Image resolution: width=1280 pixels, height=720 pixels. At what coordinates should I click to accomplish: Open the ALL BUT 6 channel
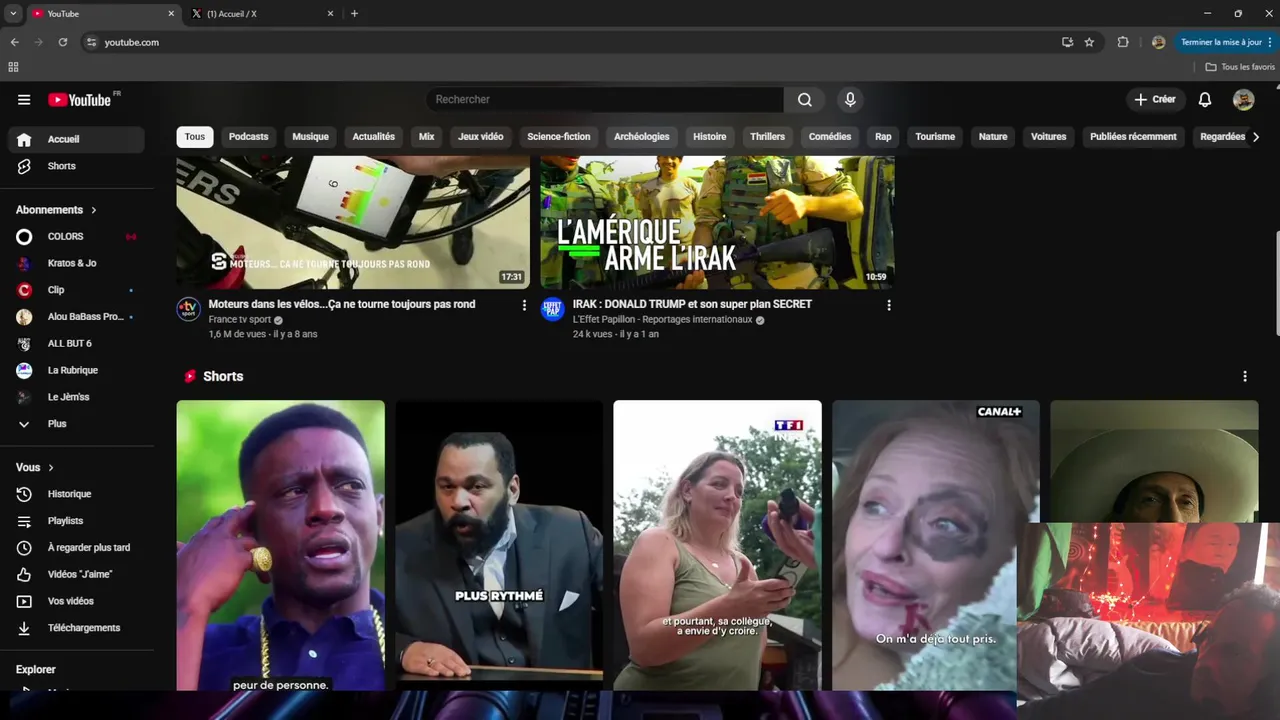pyautogui.click(x=76, y=343)
